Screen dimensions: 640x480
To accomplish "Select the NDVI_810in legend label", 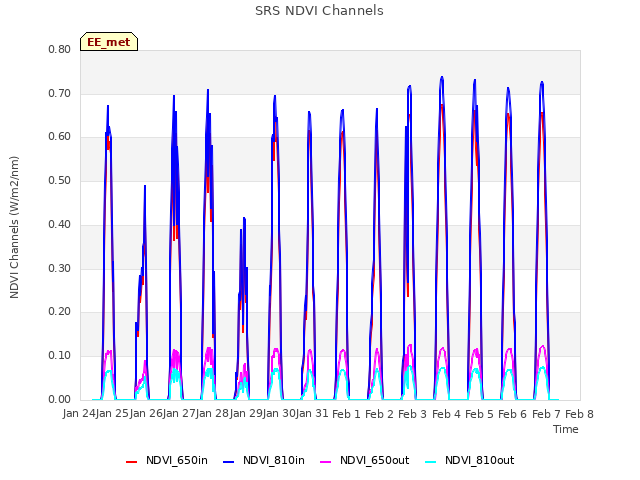I will coord(274,460).
